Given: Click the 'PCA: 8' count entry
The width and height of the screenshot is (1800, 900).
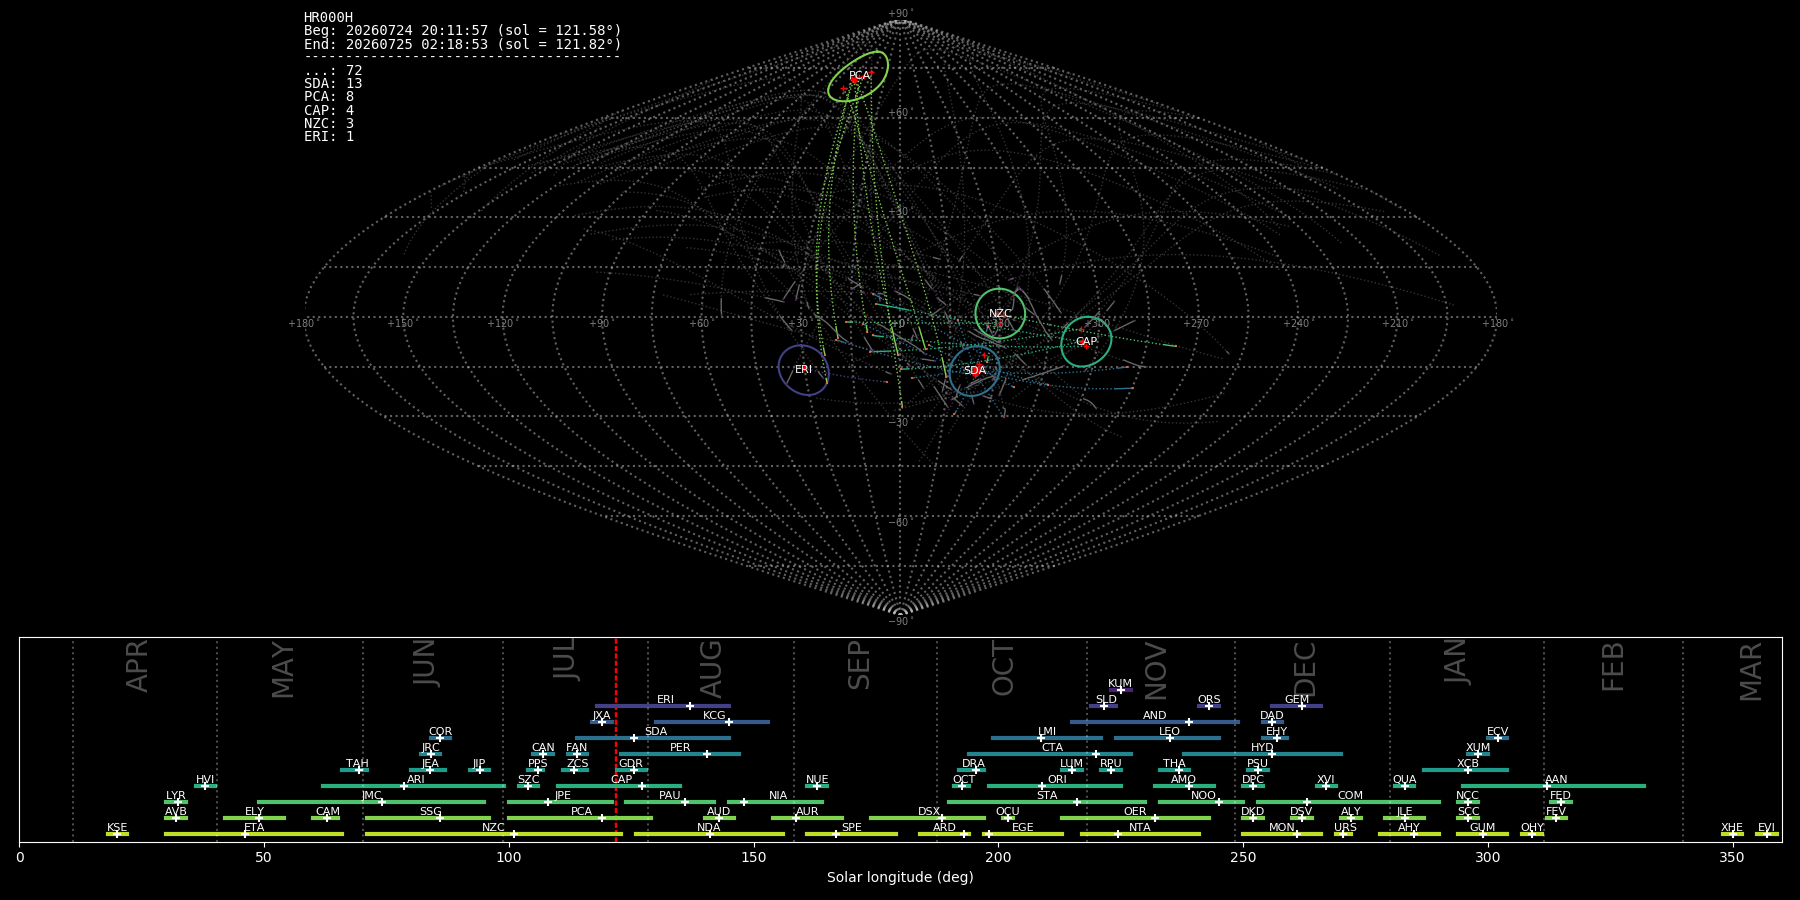Looking at the screenshot, I should (x=329, y=97).
